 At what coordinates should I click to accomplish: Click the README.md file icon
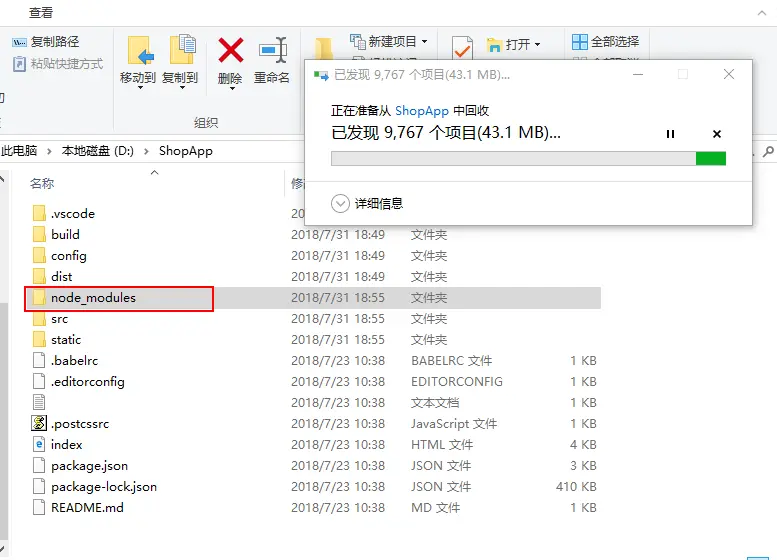39,507
